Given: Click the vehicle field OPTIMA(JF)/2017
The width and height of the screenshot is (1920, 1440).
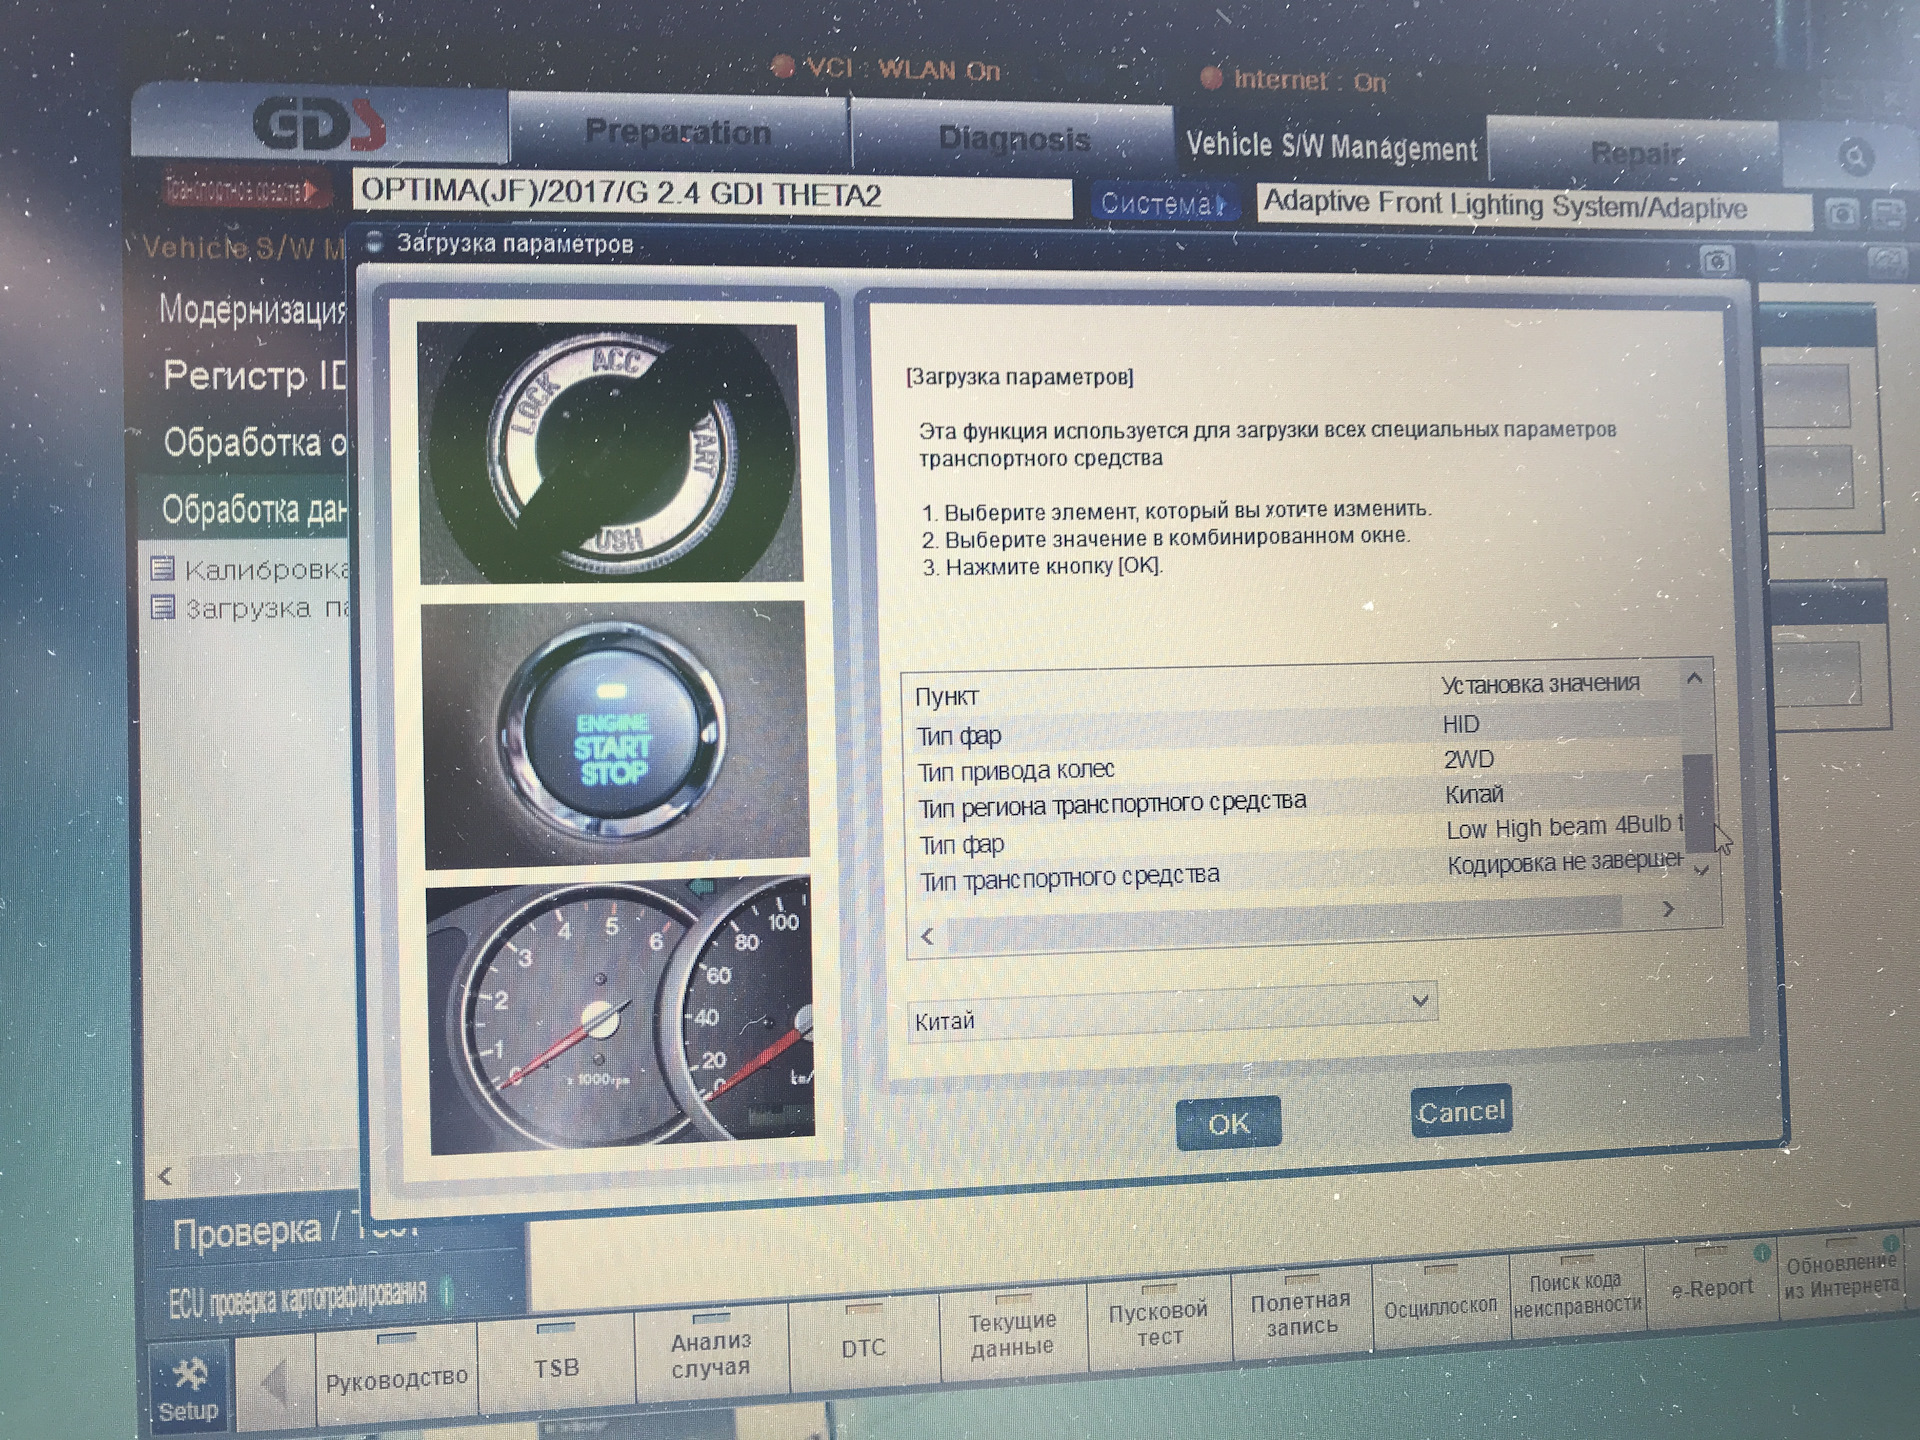Looking at the screenshot, I should point(712,195).
